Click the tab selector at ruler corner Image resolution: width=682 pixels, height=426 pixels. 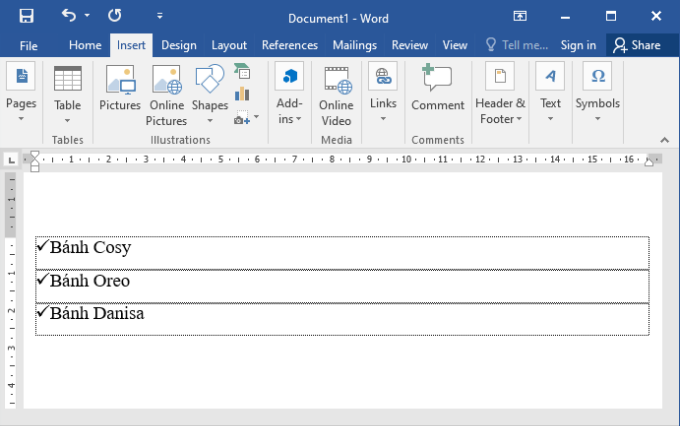point(11,160)
